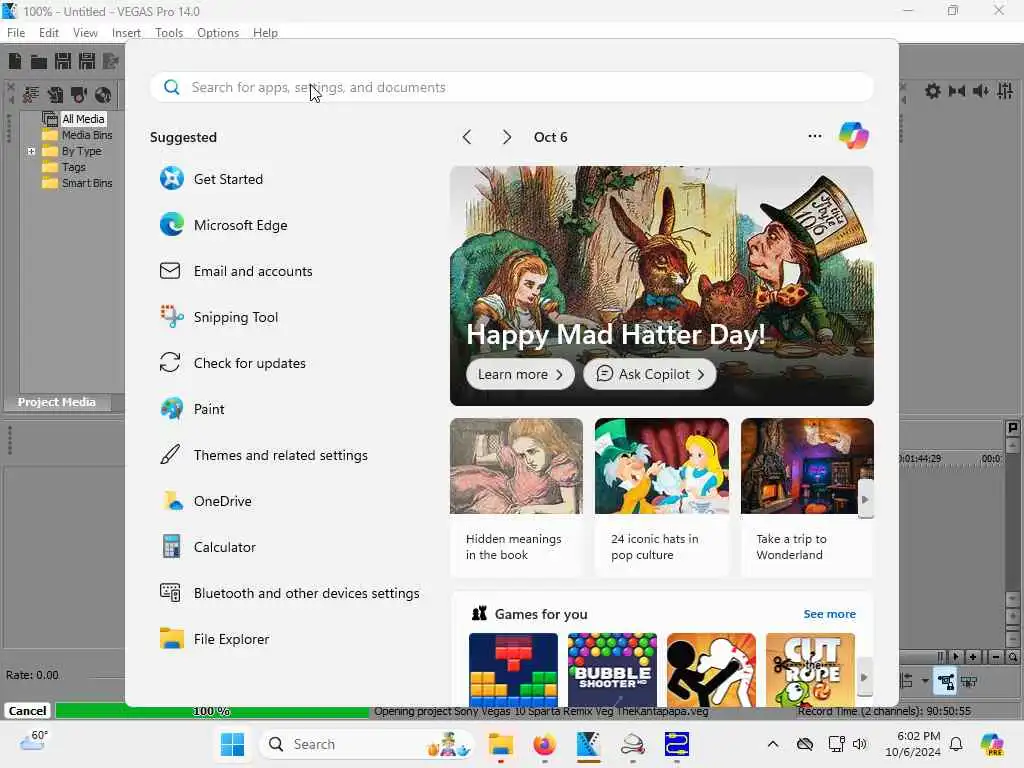Click Ask Copilot on Mad Hatter banner
The image size is (1024, 768).
click(650, 374)
